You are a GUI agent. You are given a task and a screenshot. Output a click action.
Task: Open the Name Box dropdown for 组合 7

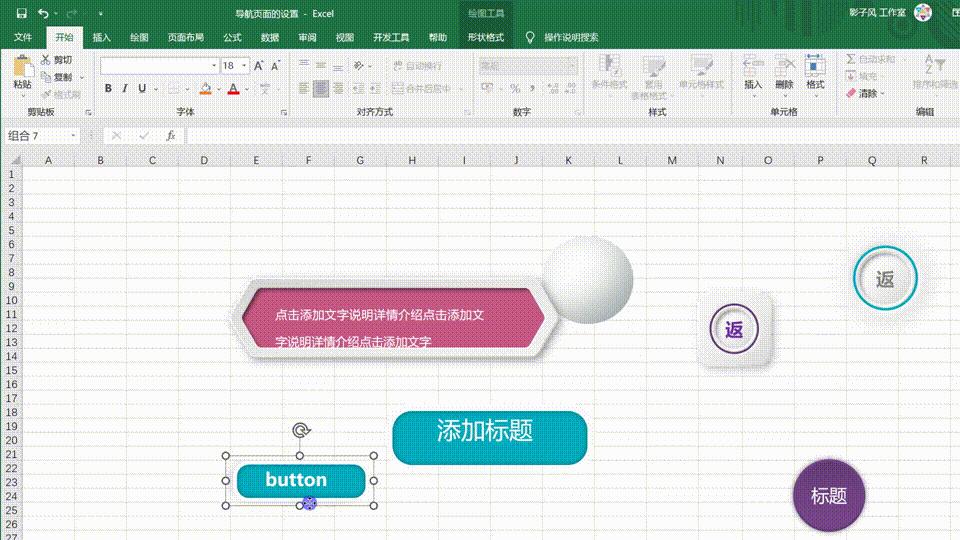73,135
